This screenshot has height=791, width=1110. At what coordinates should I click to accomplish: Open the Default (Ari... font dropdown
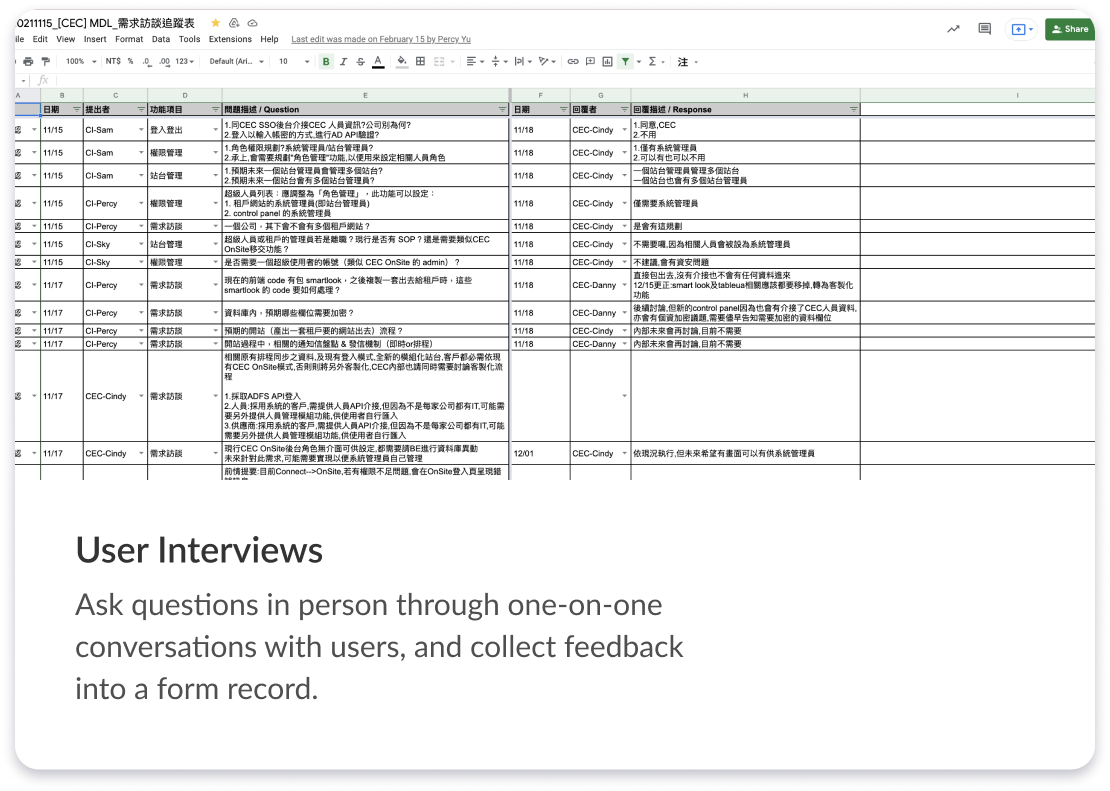coord(236,62)
